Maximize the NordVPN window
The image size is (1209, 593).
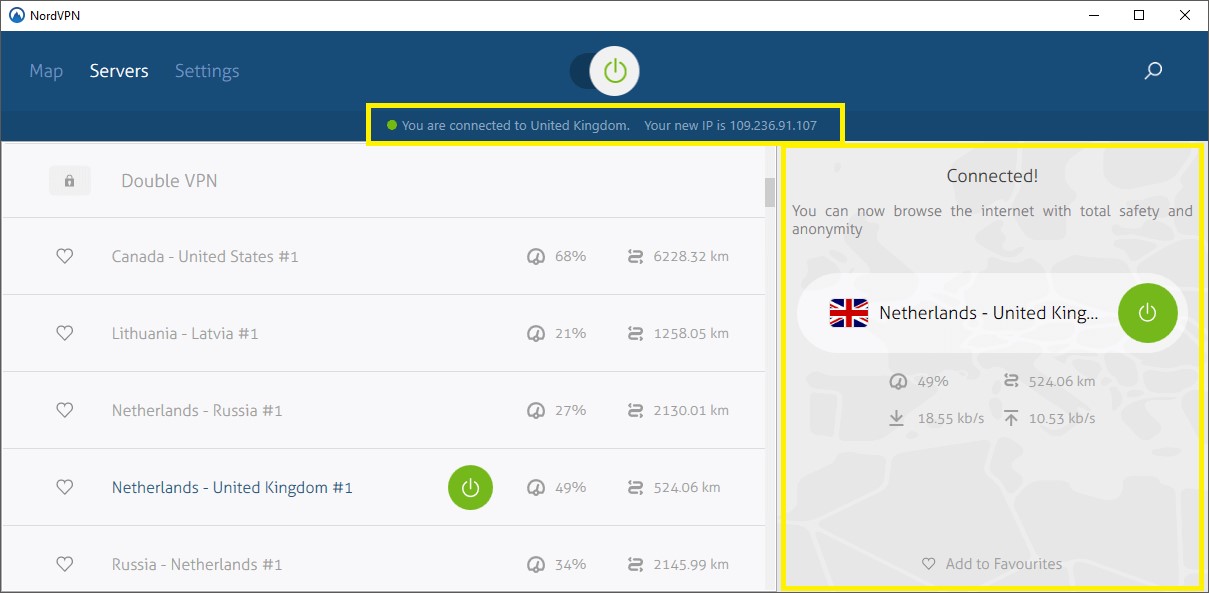[x=1139, y=15]
